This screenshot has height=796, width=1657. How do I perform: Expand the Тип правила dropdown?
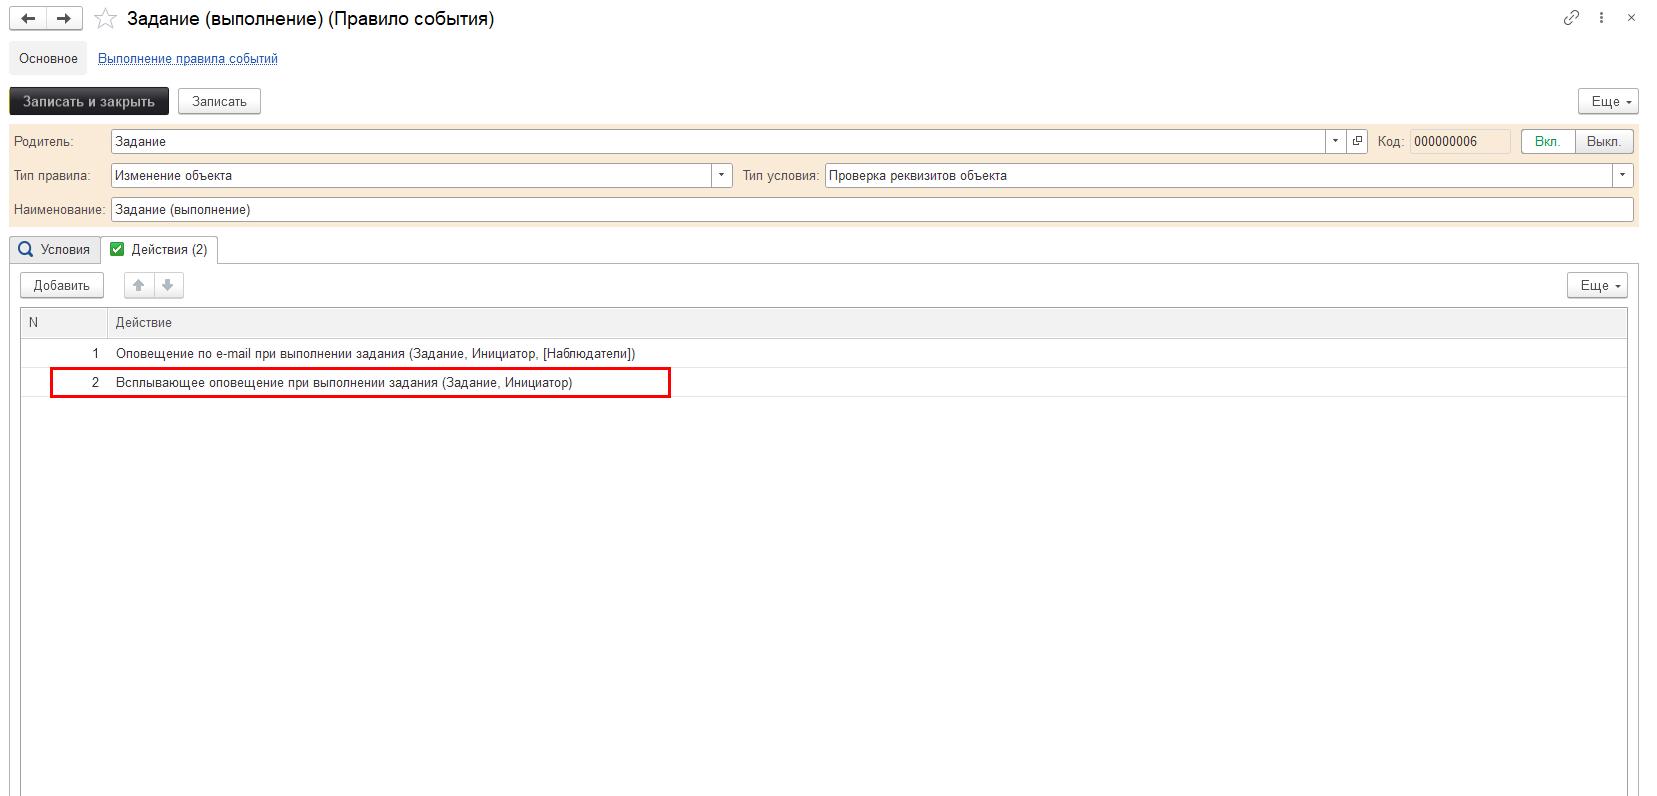tap(721, 176)
